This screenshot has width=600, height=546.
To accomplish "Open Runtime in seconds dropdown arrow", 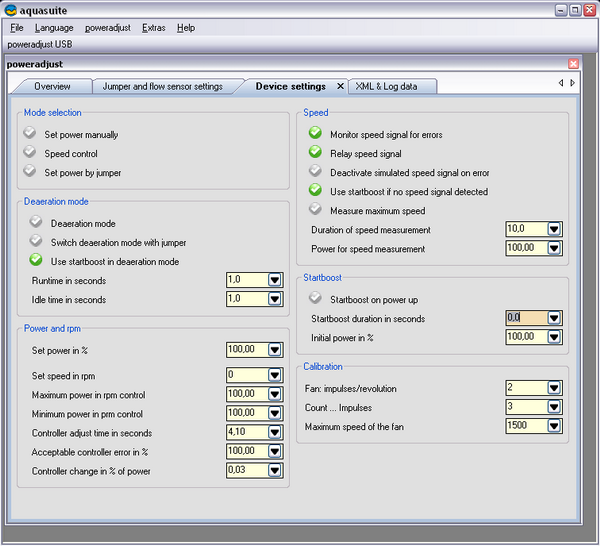I will coord(274,280).
